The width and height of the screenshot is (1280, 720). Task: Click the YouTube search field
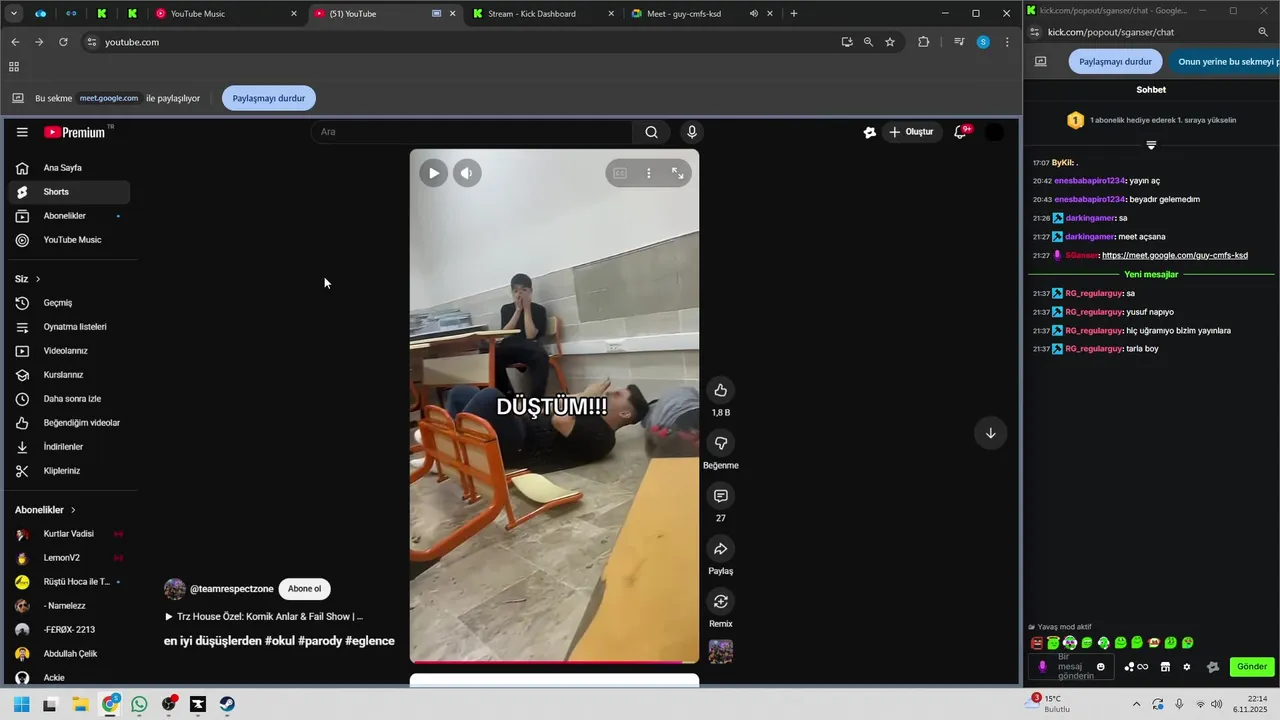472,132
